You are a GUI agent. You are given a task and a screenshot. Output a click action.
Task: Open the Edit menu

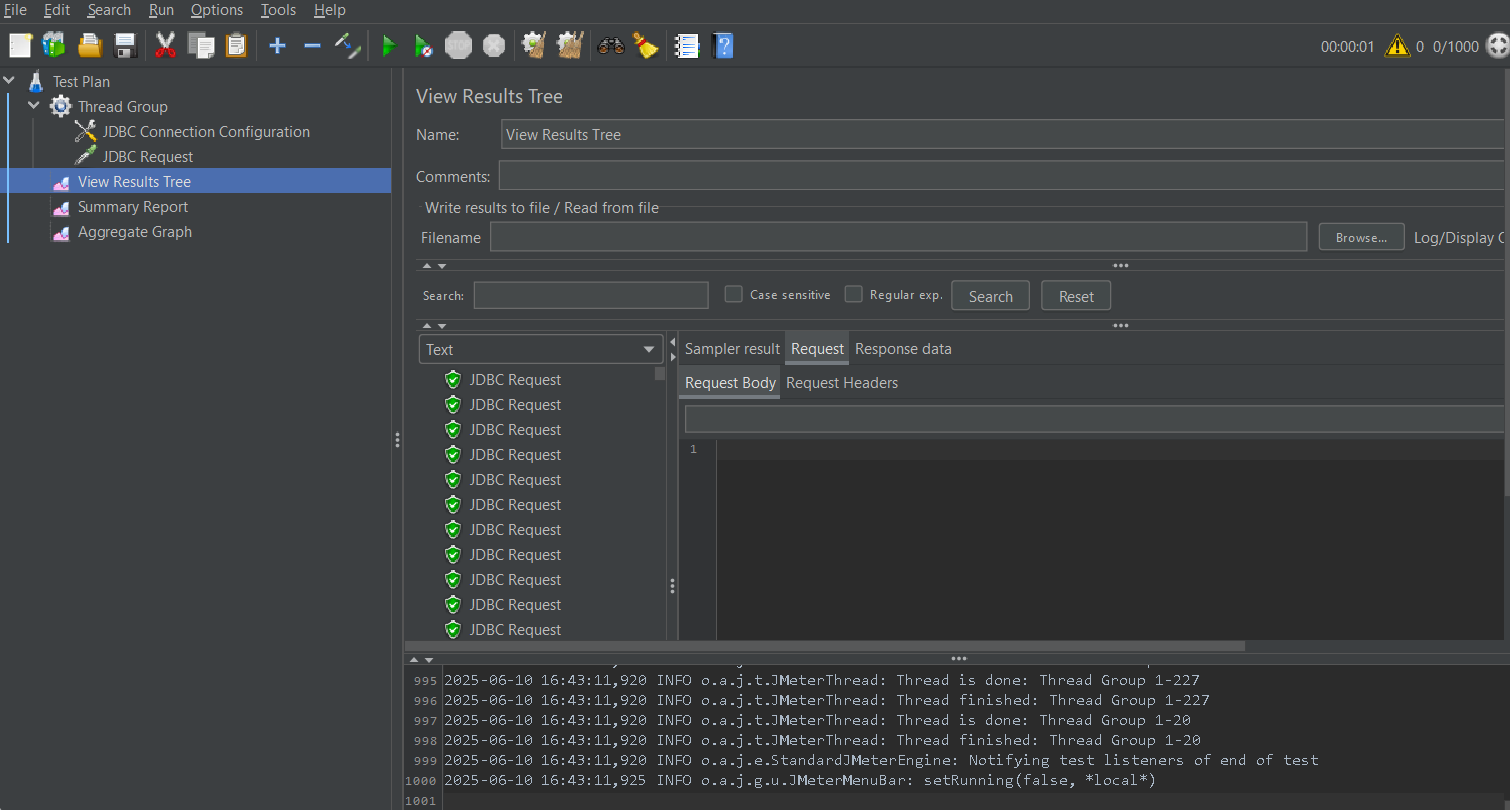(57, 10)
